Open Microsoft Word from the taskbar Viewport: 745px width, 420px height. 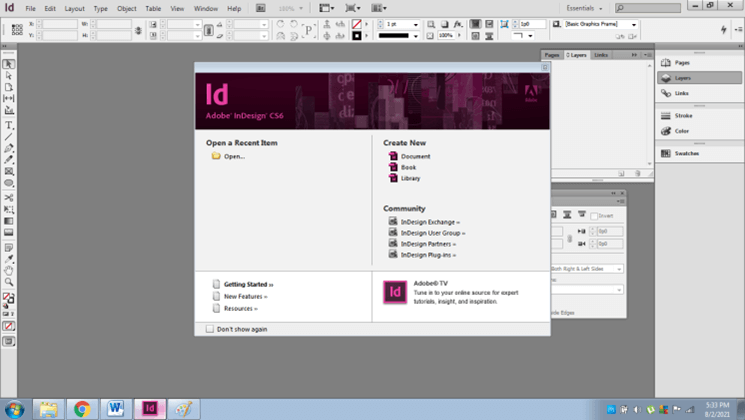click(x=116, y=409)
